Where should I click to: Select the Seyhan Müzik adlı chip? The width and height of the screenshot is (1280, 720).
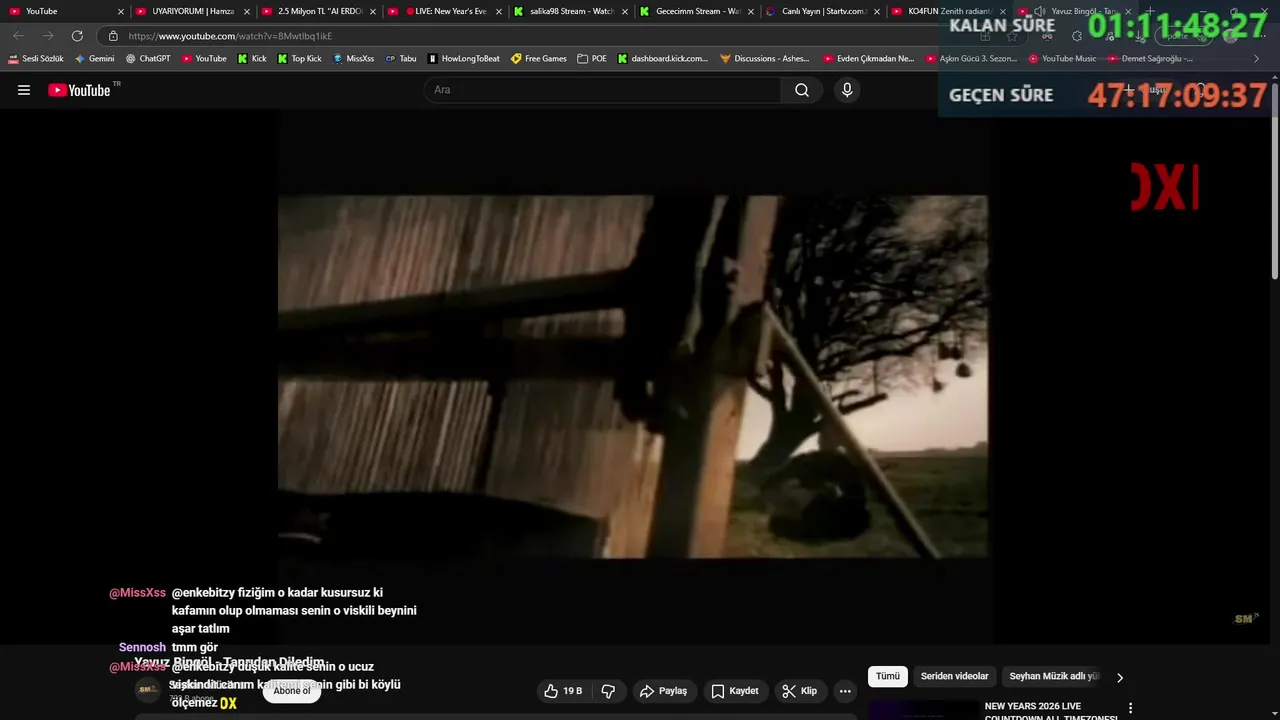pos(1053,677)
